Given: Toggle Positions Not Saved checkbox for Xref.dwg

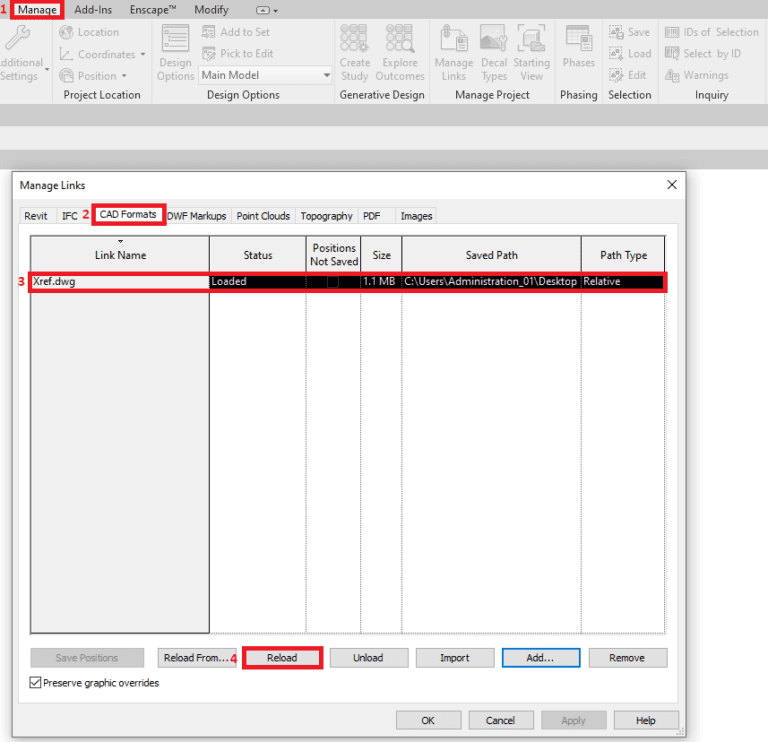Looking at the screenshot, I should coord(333,282).
